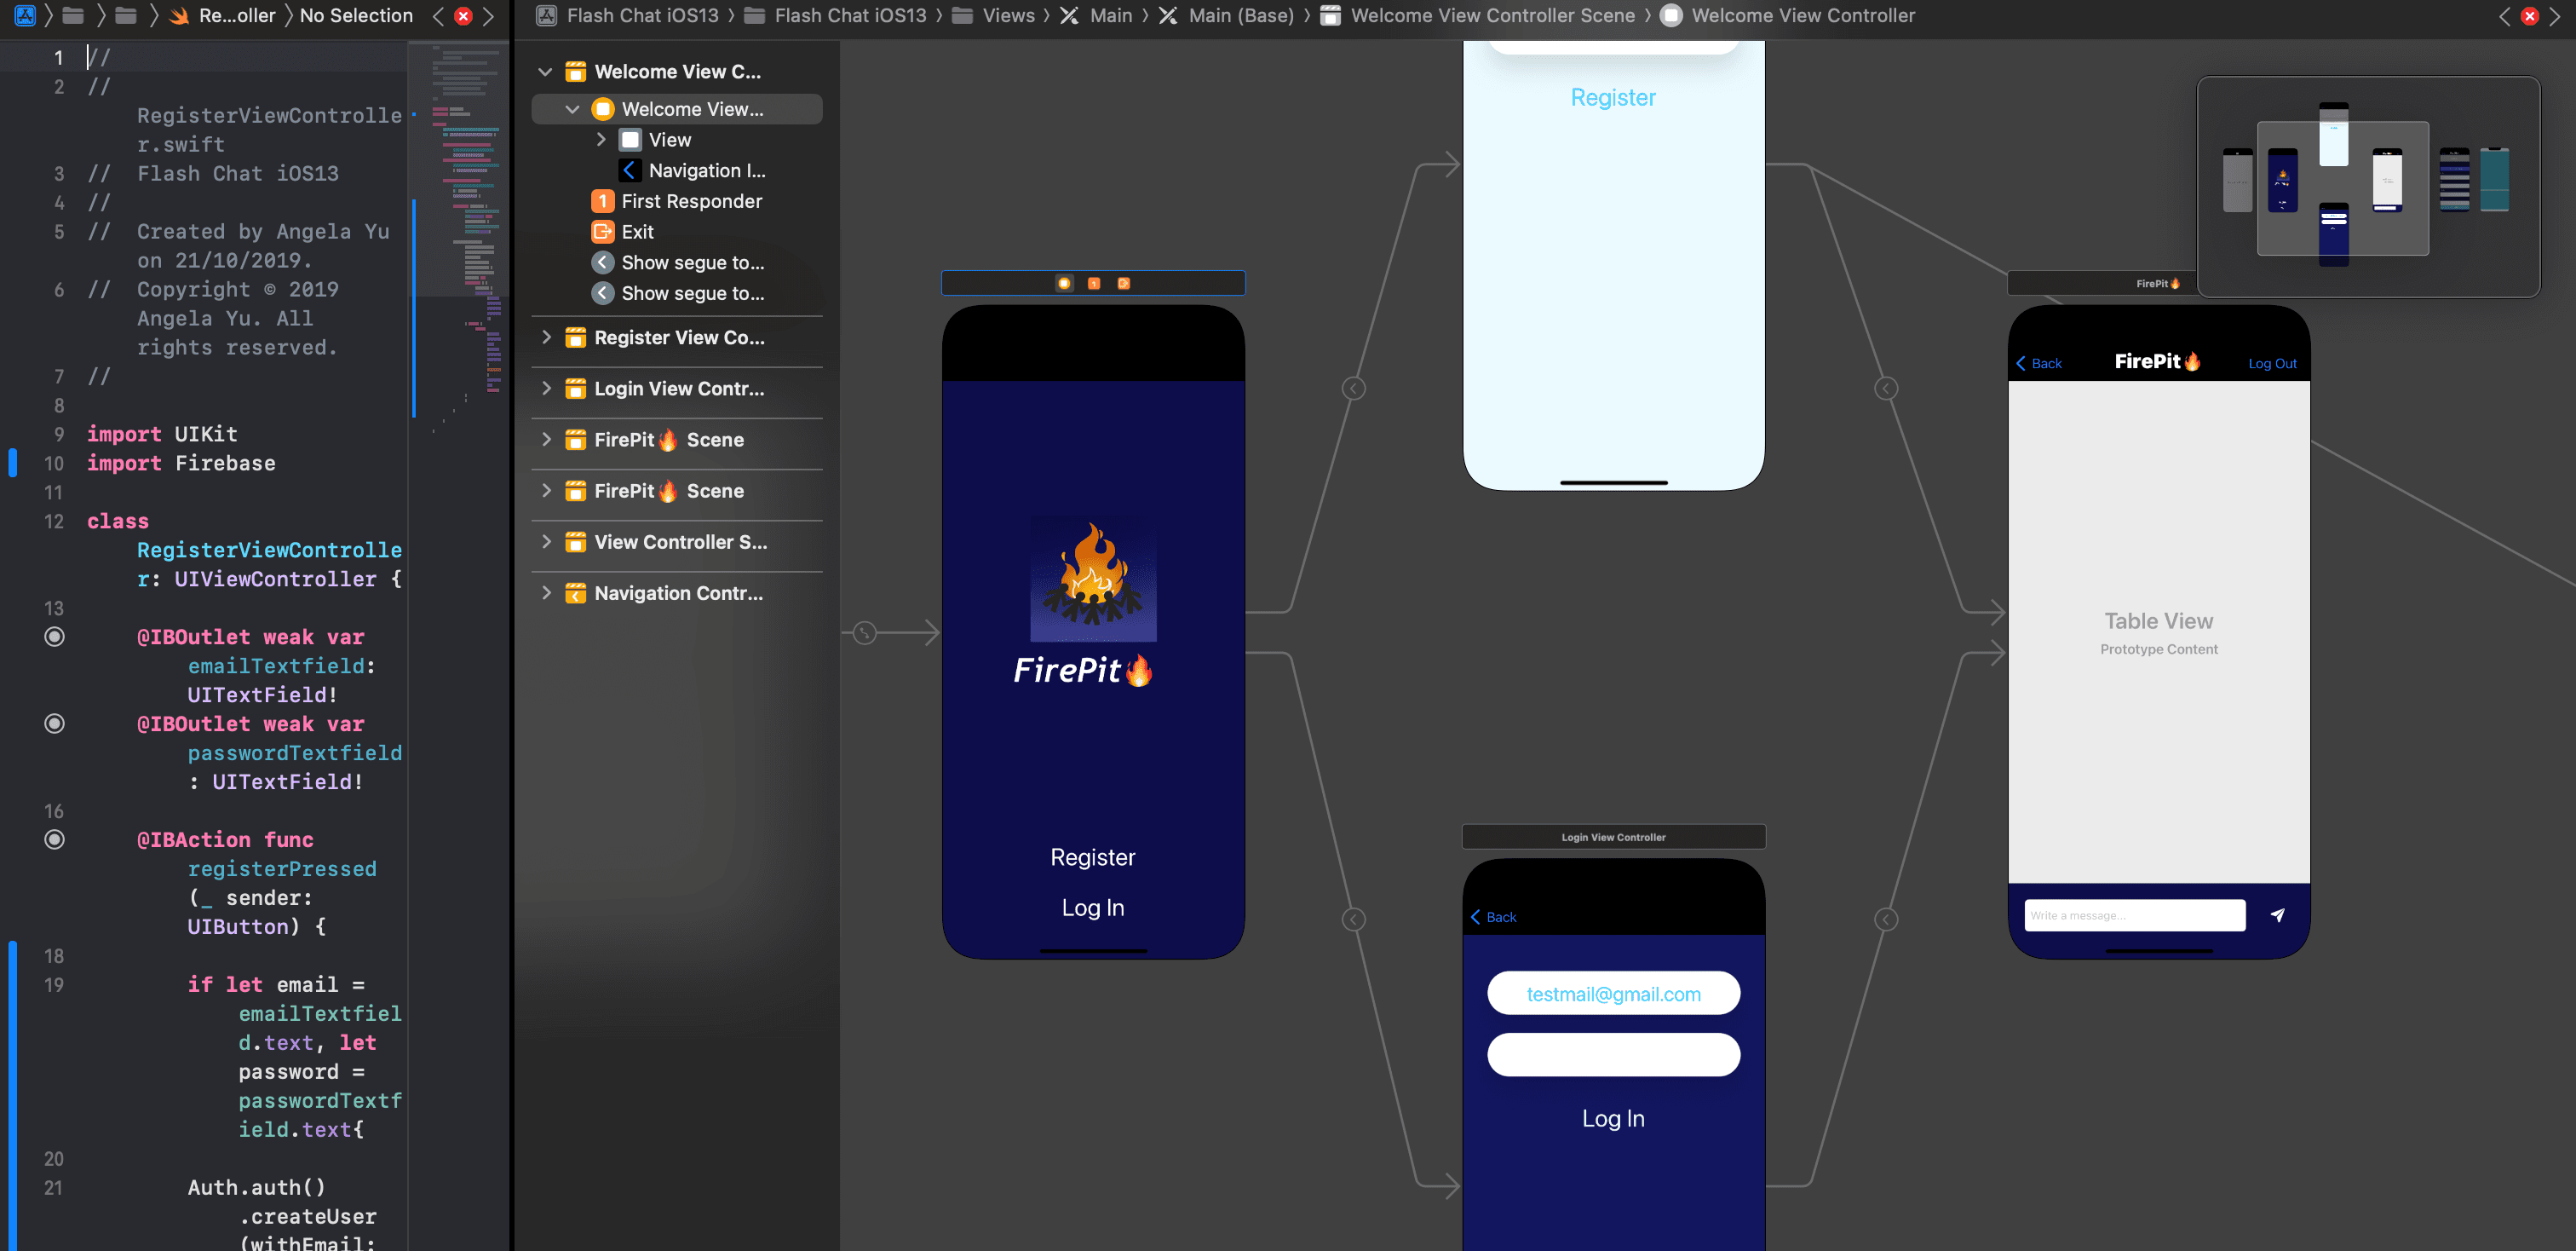The height and width of the screenshot is (1251, 2576).
Task: Click the outlet connection circle beside emailTextfield
Action: (54, 637)
